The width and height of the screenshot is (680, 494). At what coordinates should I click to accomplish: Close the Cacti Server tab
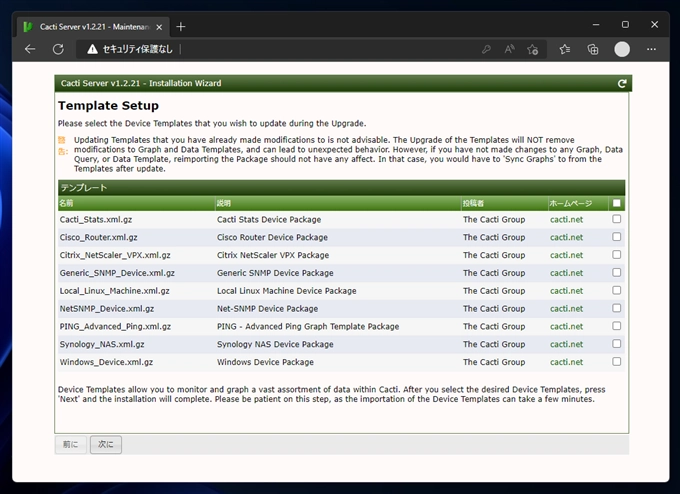(x=159, y=27)
